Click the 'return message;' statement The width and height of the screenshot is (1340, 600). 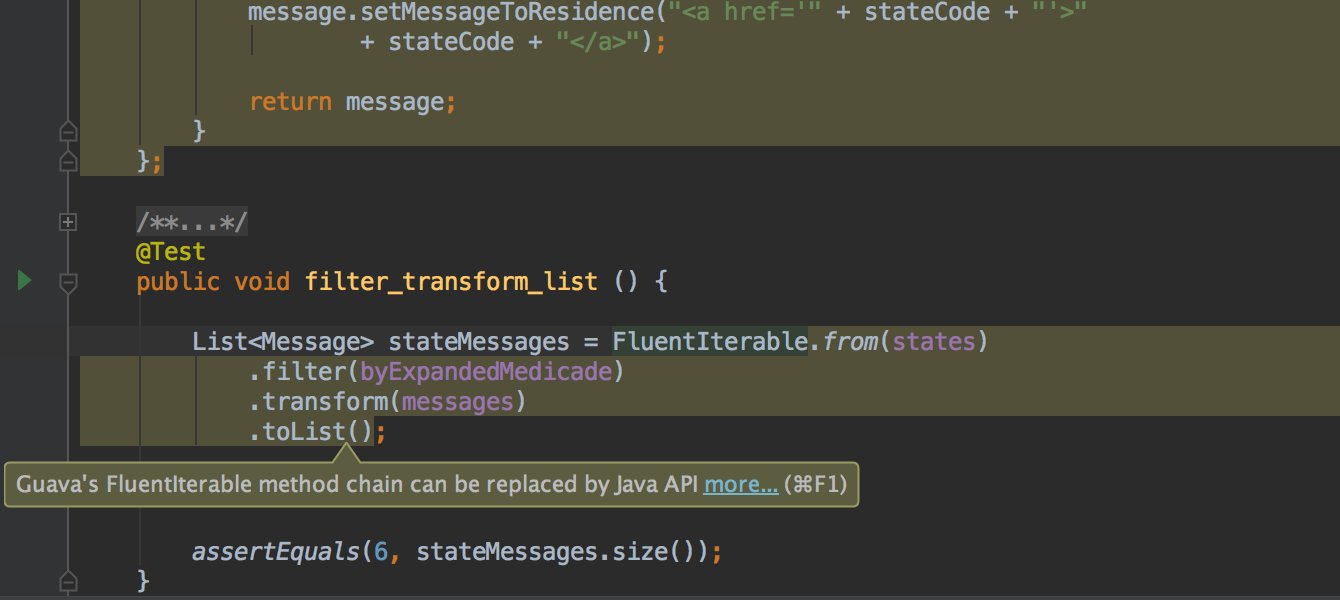(353, 102)
